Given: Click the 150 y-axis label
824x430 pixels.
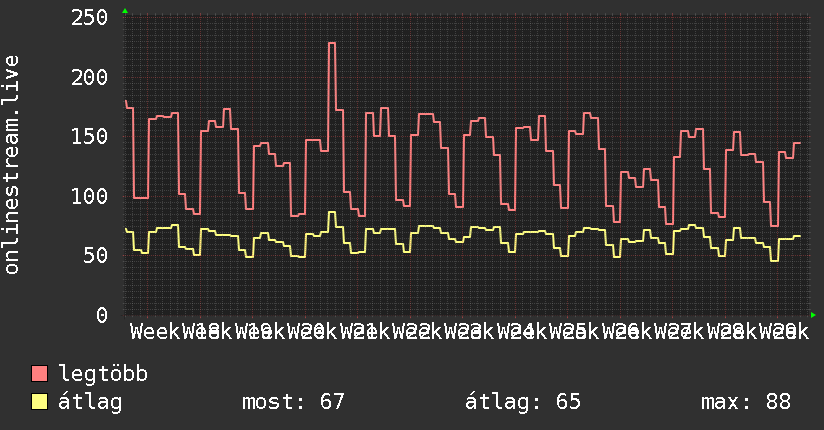Looking at the screenshot, I should click(x=89, y=137).
